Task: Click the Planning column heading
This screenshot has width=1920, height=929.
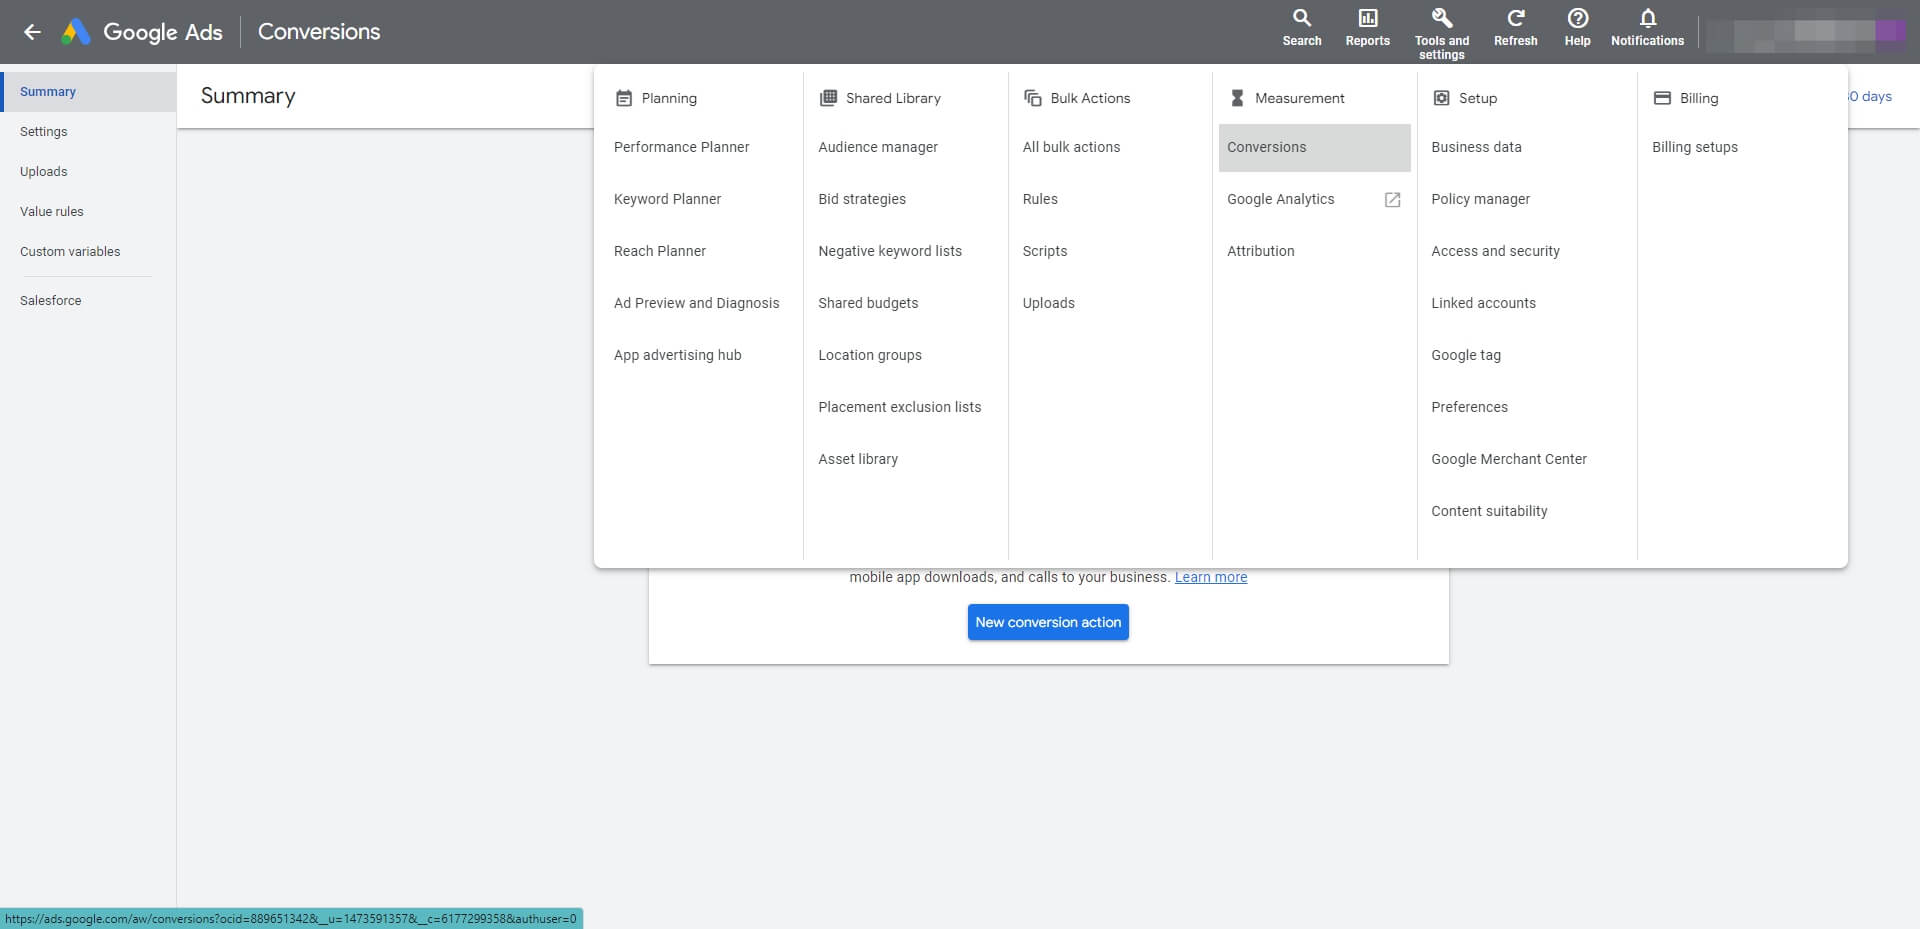Action: pos(669,98)
